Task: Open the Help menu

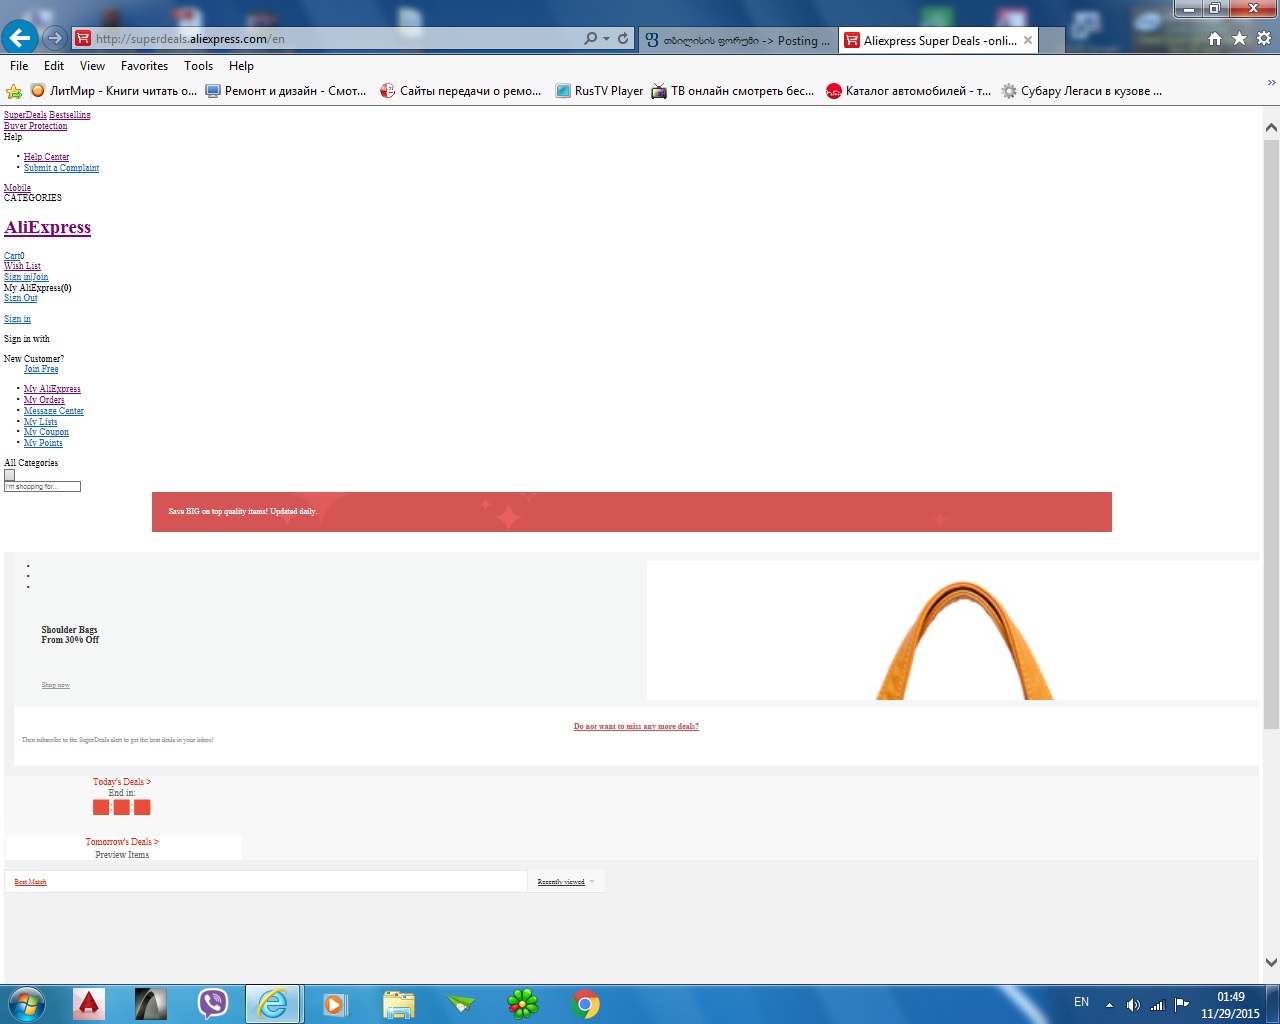Action: tap(241, 66)
